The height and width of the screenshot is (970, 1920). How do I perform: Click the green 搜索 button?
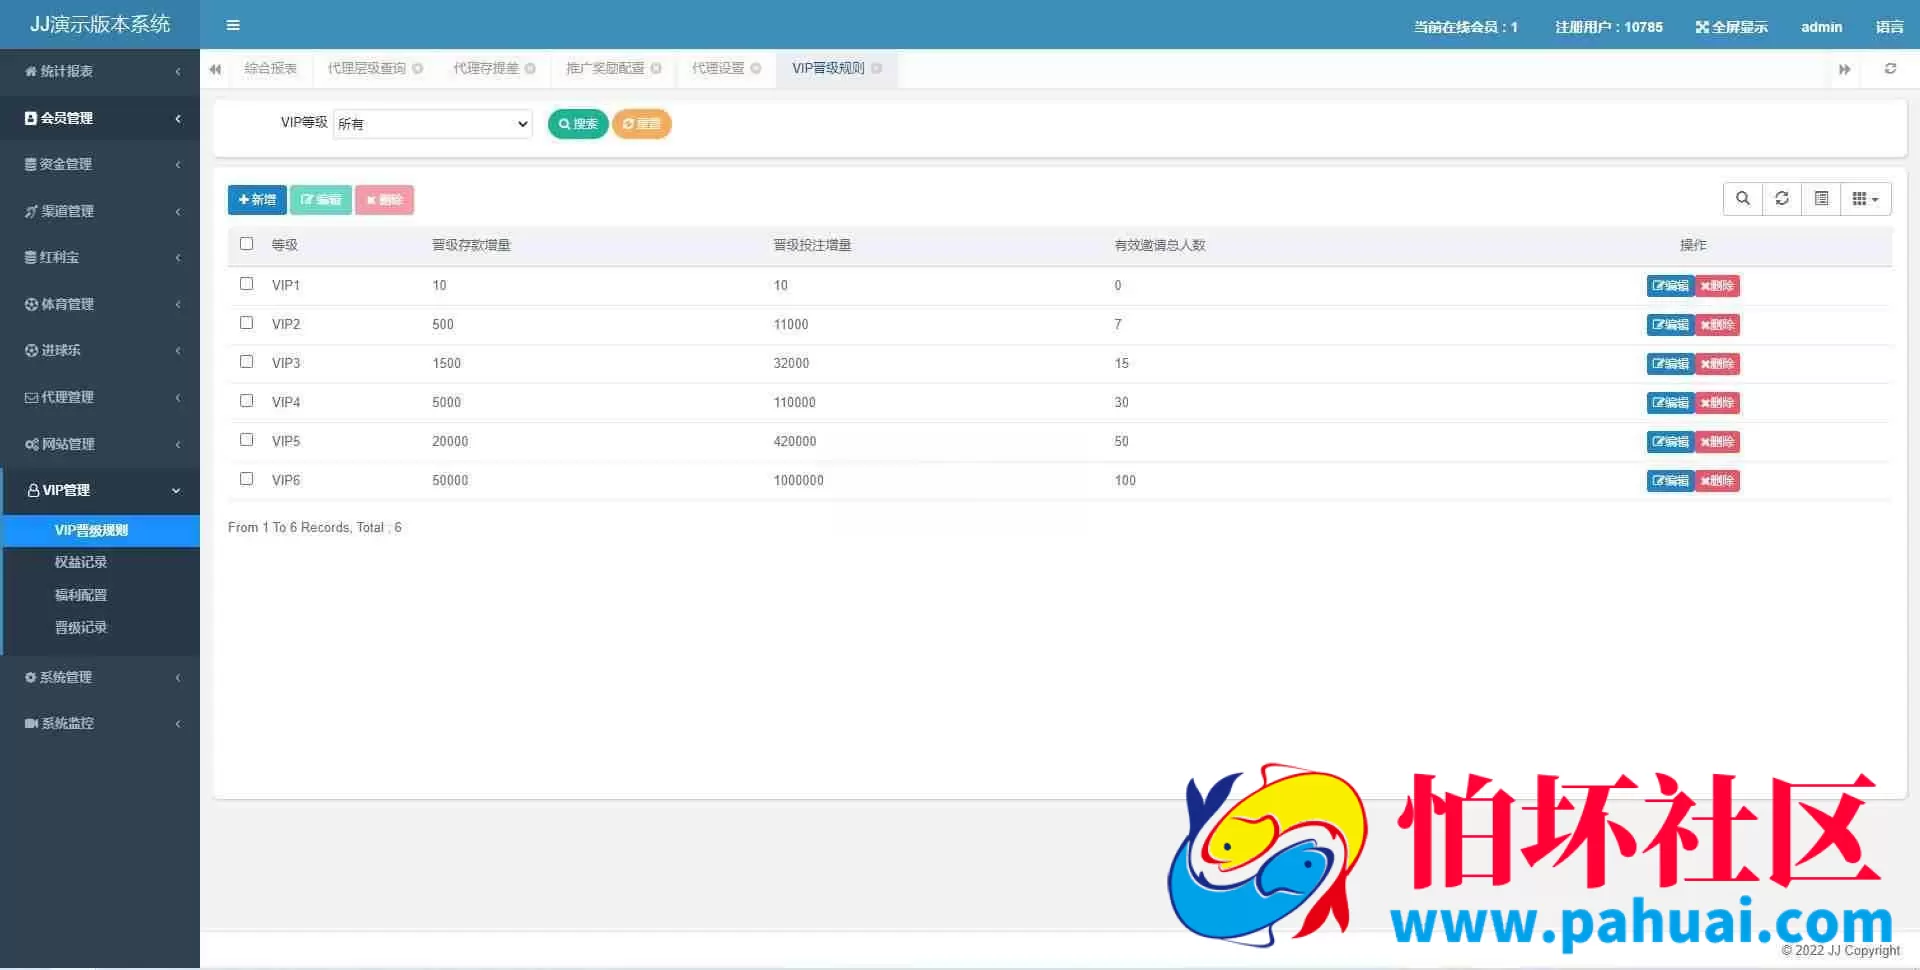tap(578, 124)
